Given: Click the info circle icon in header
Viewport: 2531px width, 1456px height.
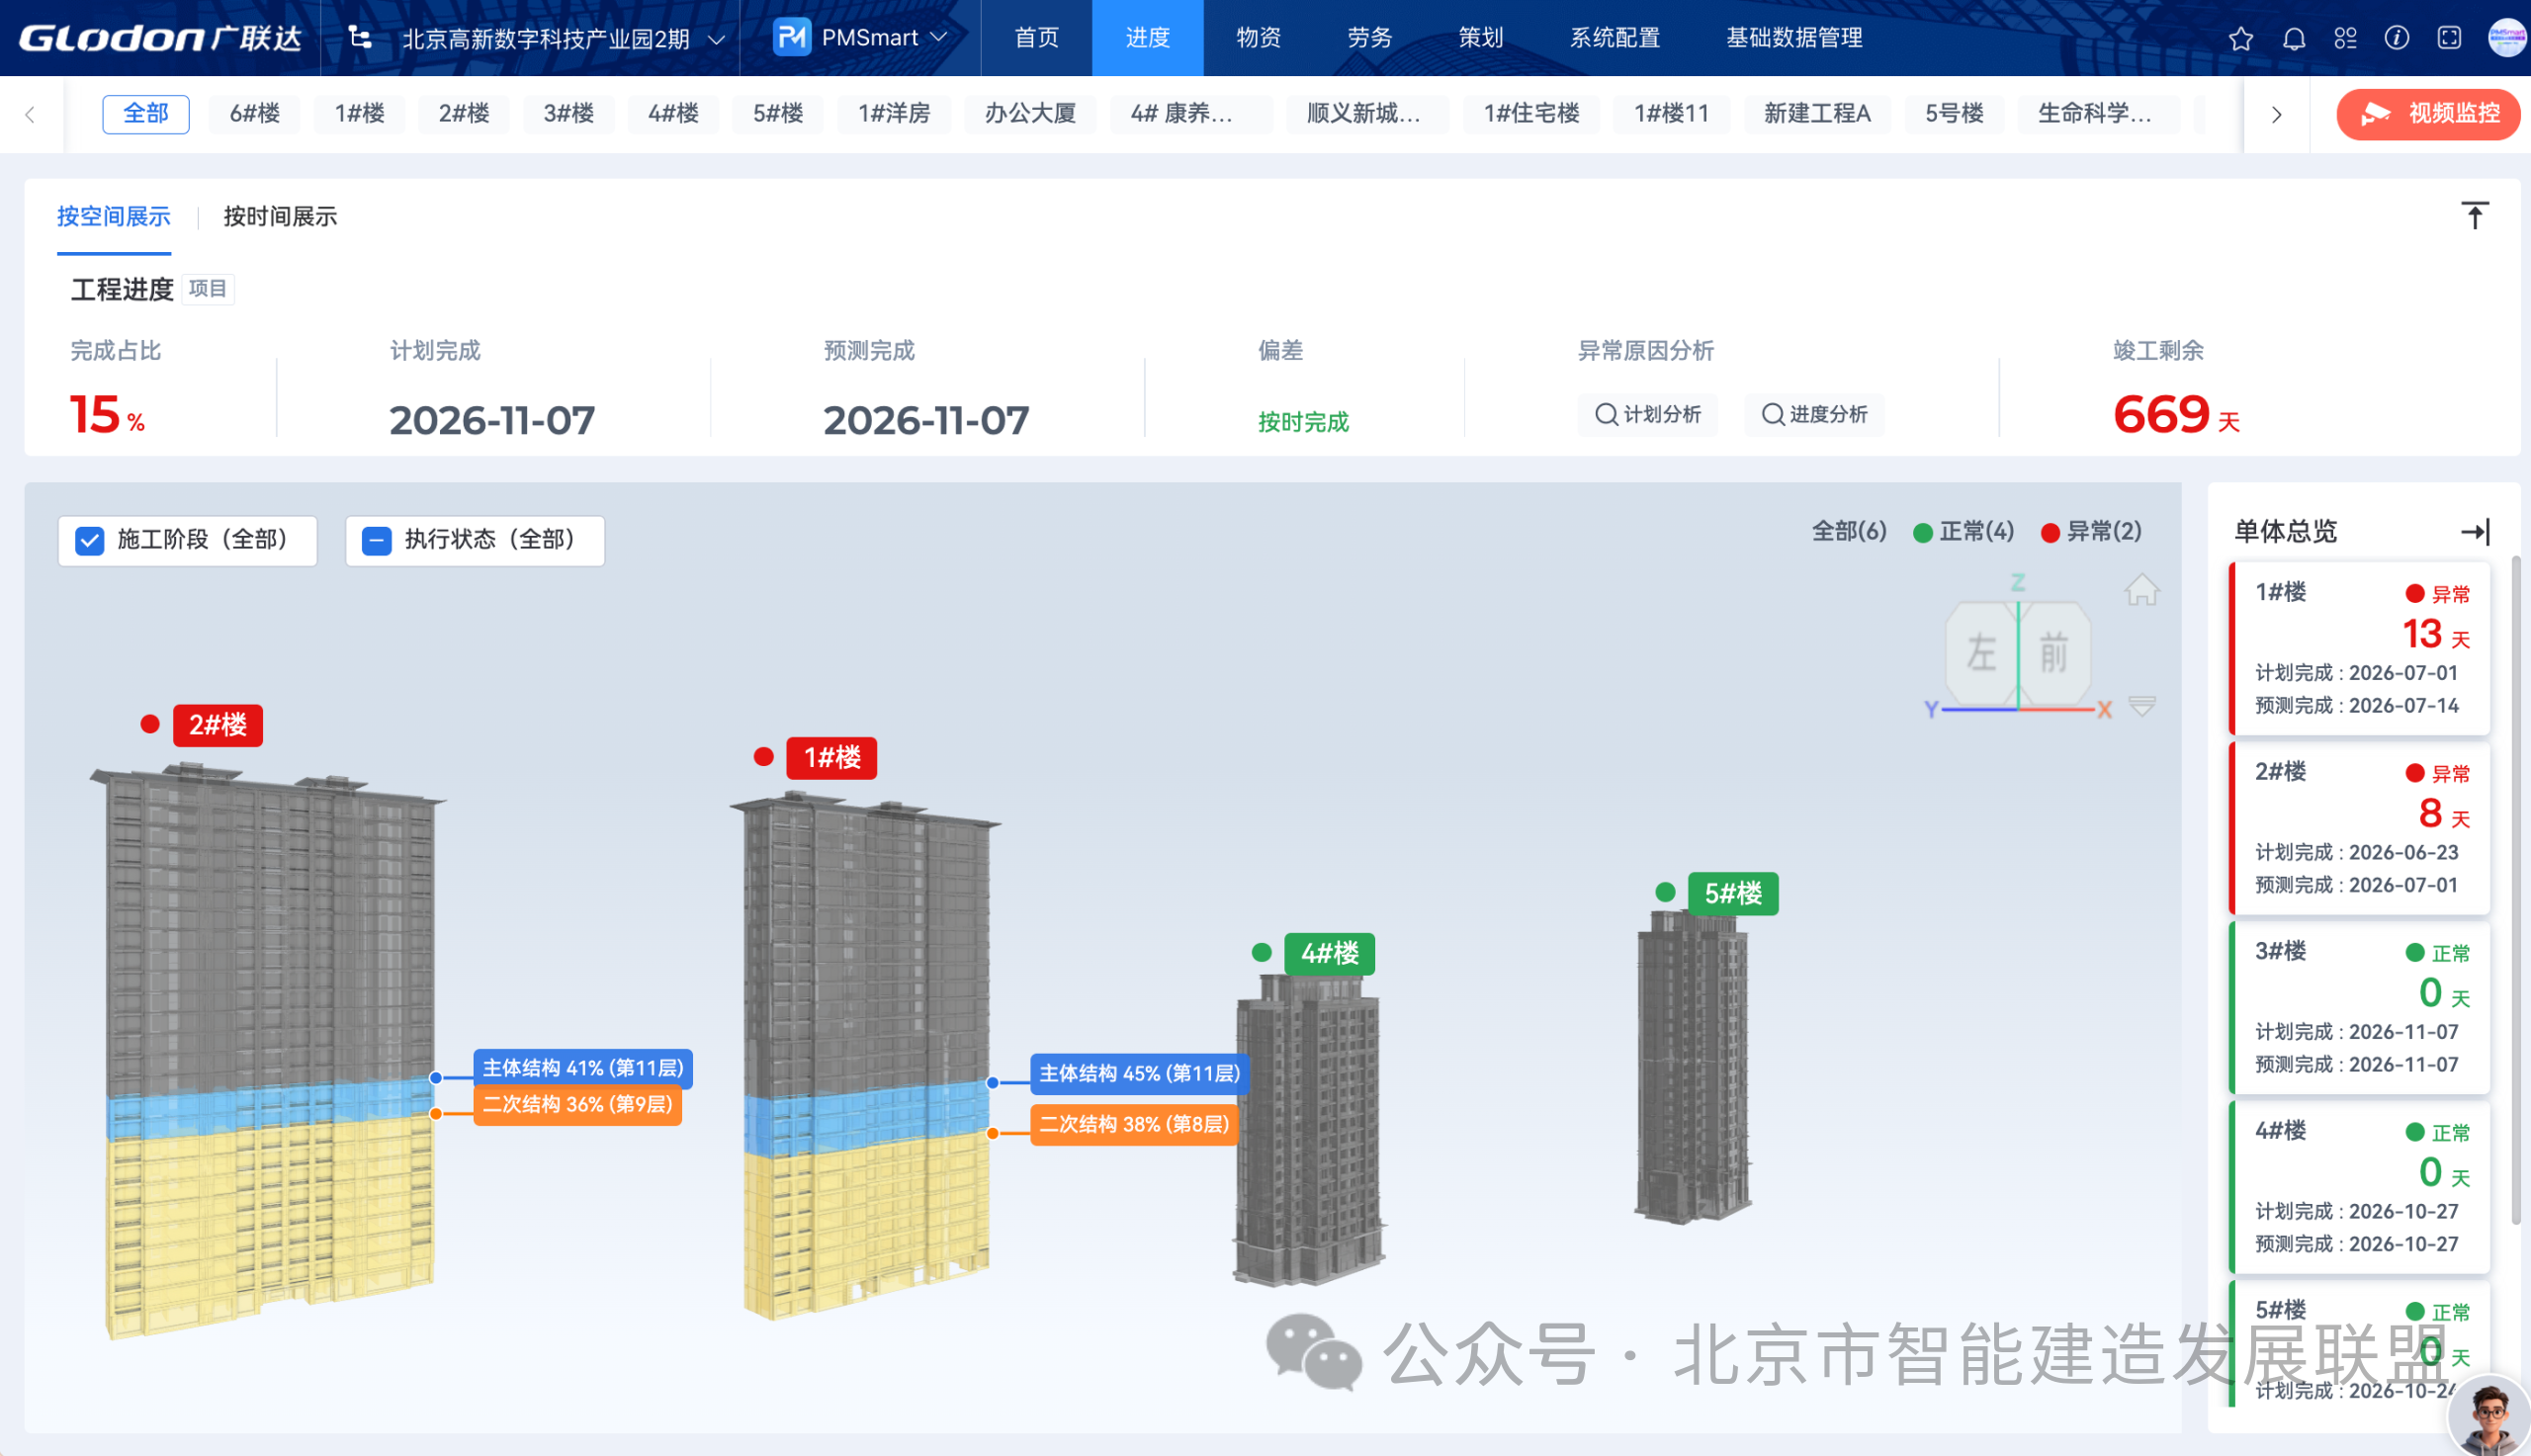Looking at the screenshot, I should 2397,38.
